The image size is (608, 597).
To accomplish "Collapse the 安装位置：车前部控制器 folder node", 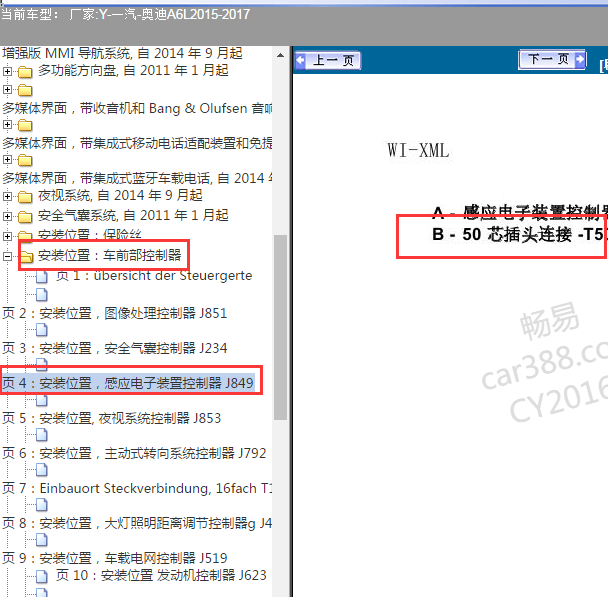I will pos(7,256).
